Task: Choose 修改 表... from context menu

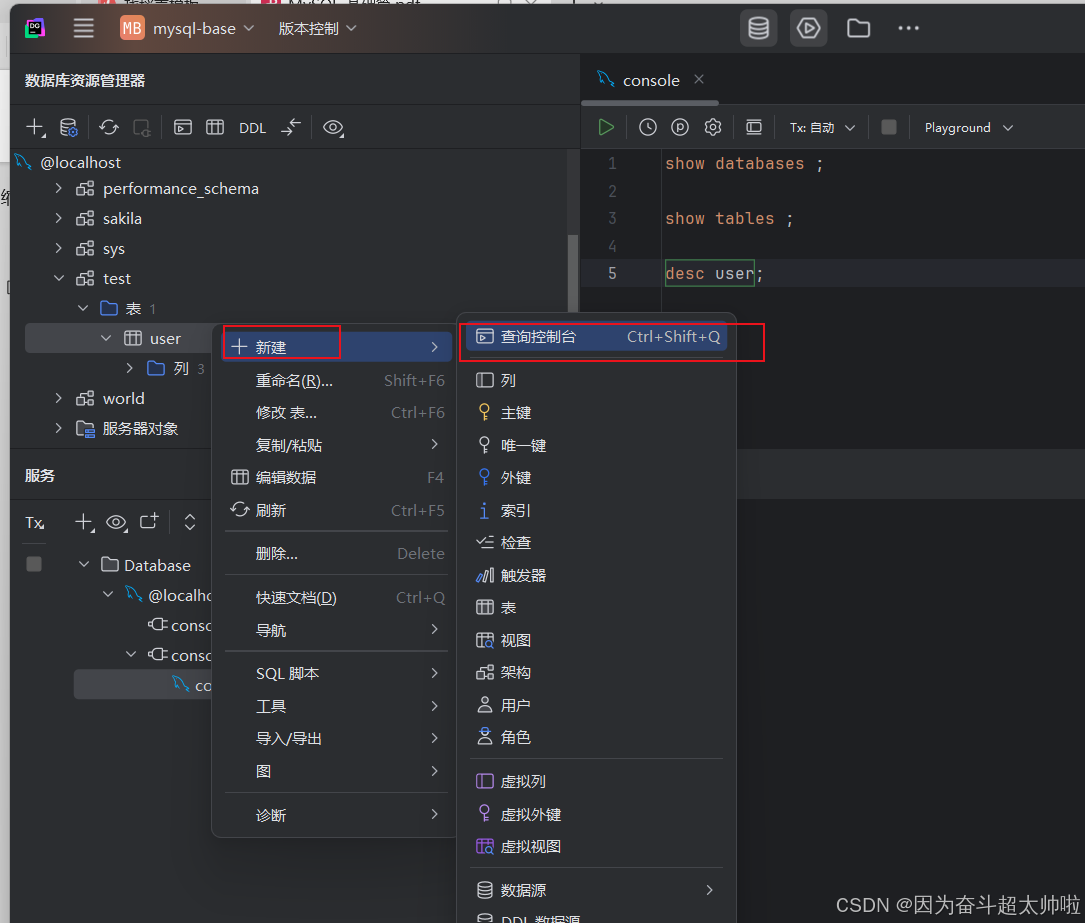Action: [336, 413]
